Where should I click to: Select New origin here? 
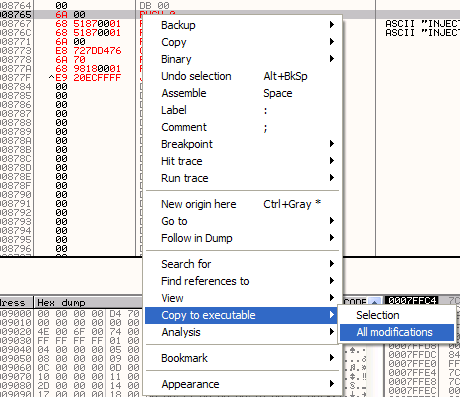[242, 204]
